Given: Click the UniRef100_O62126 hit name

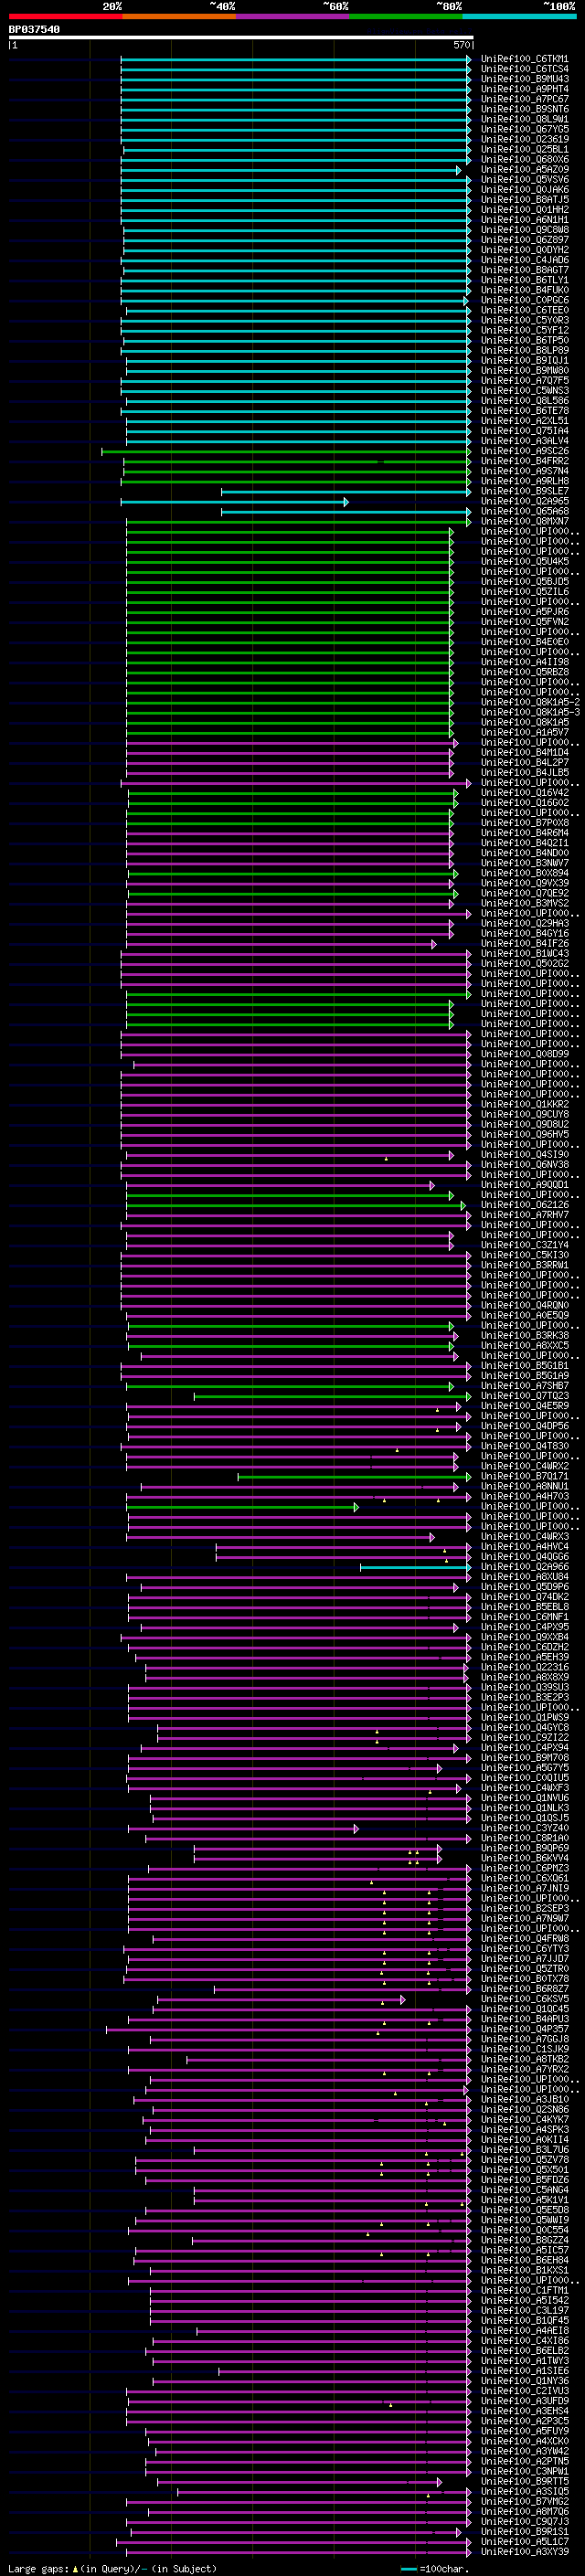Looking at the screenshot, I should pos(525,1205).
